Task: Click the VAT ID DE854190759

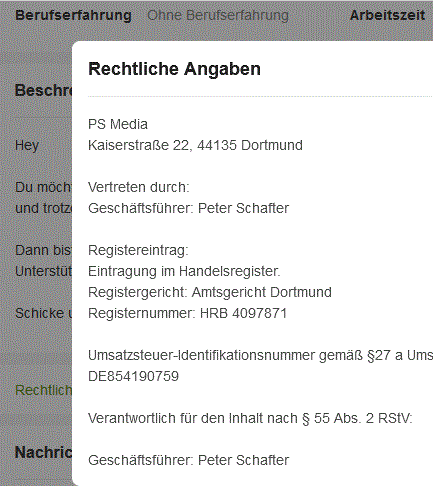Action: (133, 376)
